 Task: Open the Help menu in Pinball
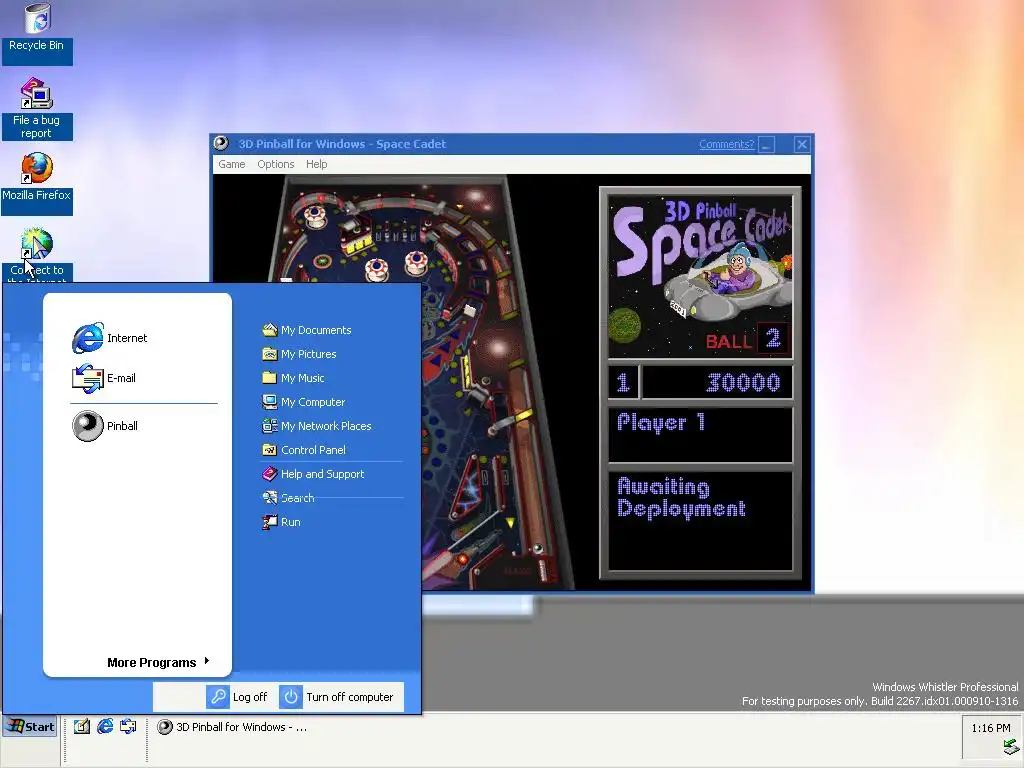(317, 164)
